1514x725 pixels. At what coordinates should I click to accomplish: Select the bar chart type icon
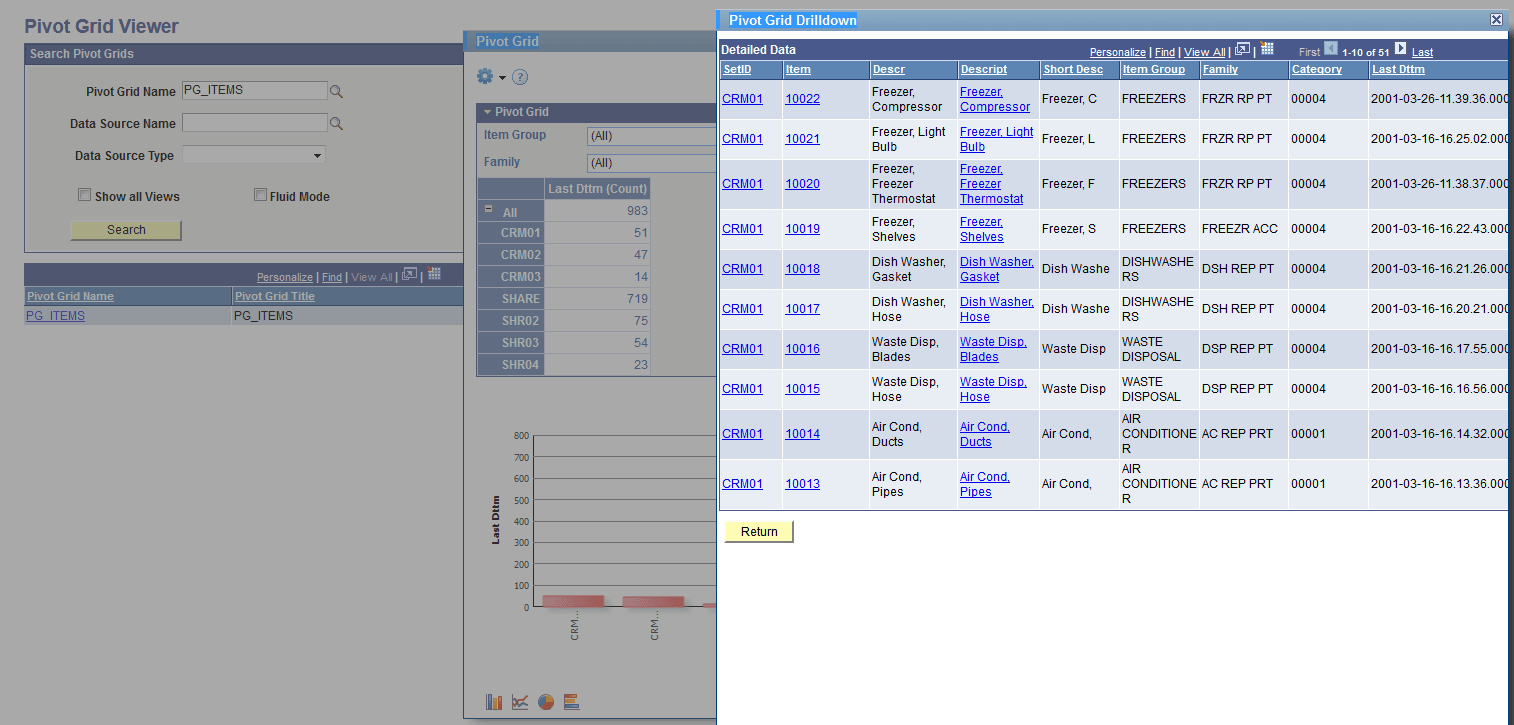point(494,701)
